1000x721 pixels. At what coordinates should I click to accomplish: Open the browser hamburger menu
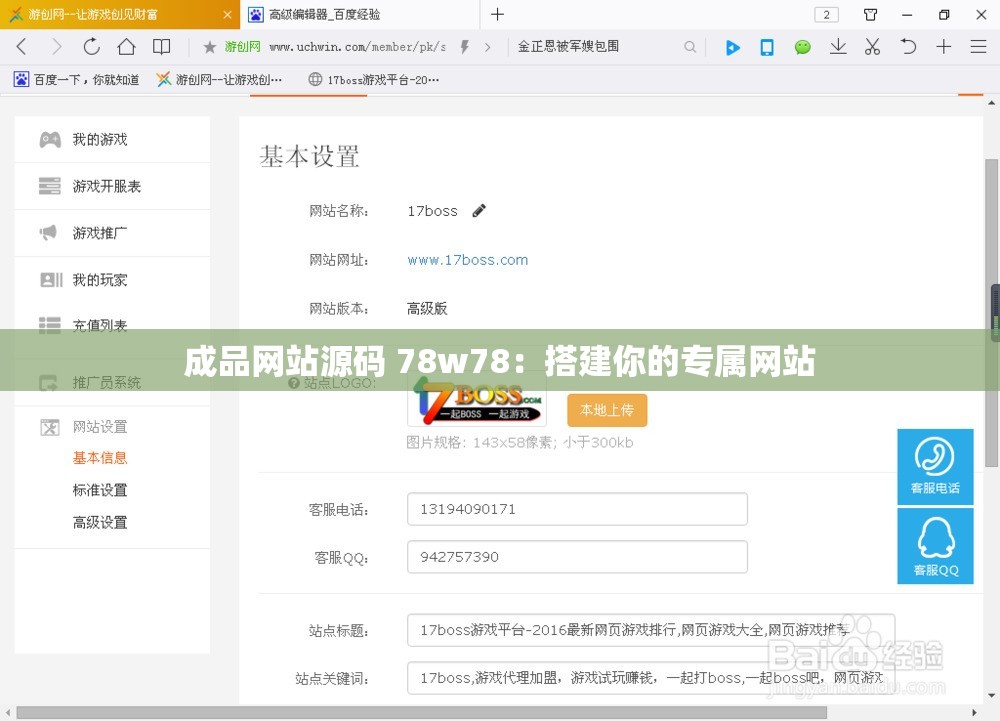[978, 47]
